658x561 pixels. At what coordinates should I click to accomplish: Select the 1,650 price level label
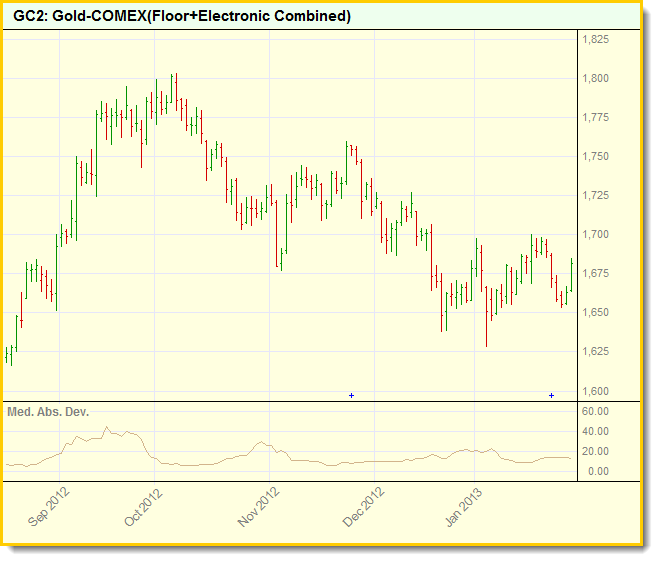[596, 313]
